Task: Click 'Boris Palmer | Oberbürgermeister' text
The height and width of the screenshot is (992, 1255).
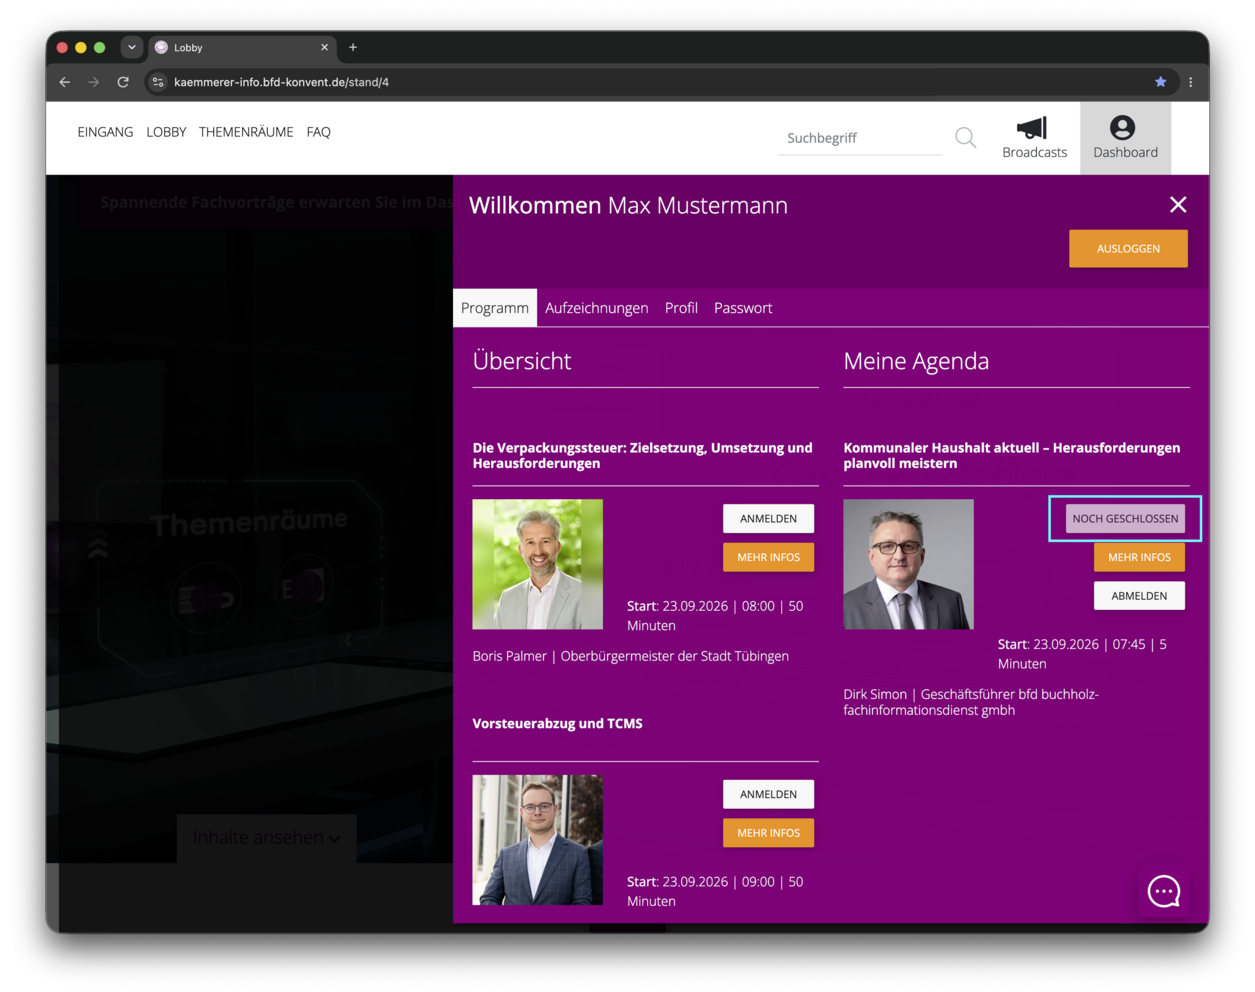Action: point(630,656)
